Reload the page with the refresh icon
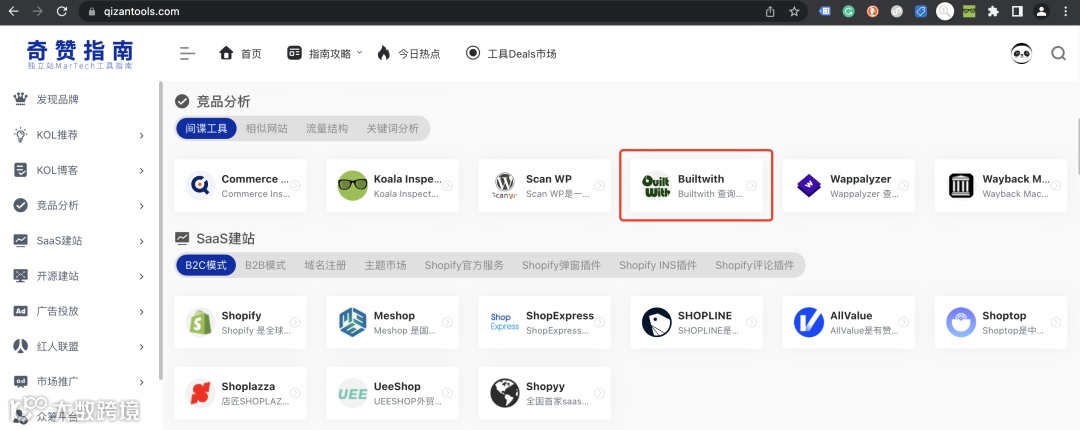Image resolution: width=1080 pixels, height=430 pixels. [62, 11]
